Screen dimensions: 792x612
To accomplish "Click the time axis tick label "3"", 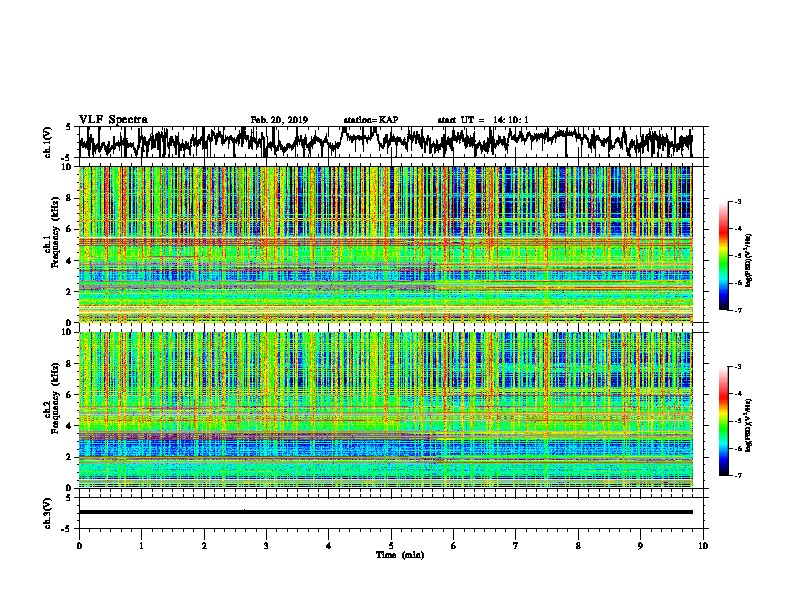I will click(x=266, y=546).
